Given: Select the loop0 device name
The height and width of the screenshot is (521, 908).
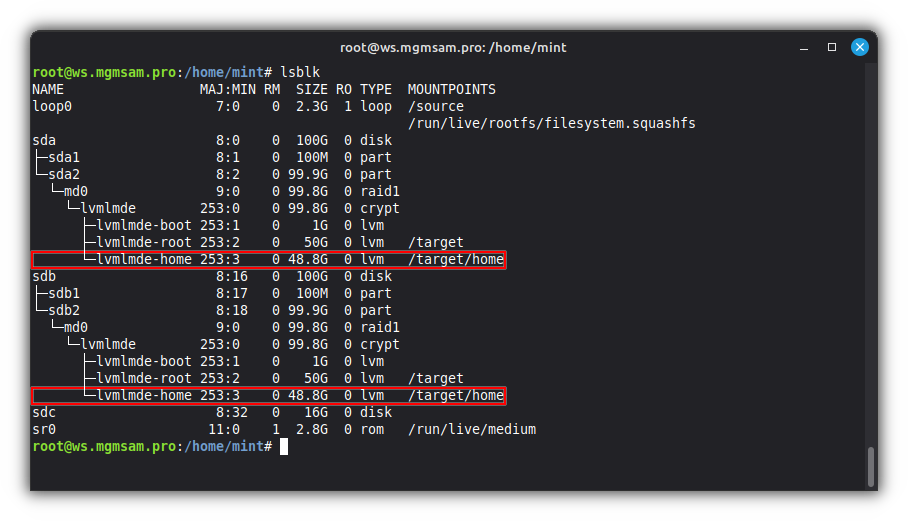Looking at the screenshot, I should (52, 106).
